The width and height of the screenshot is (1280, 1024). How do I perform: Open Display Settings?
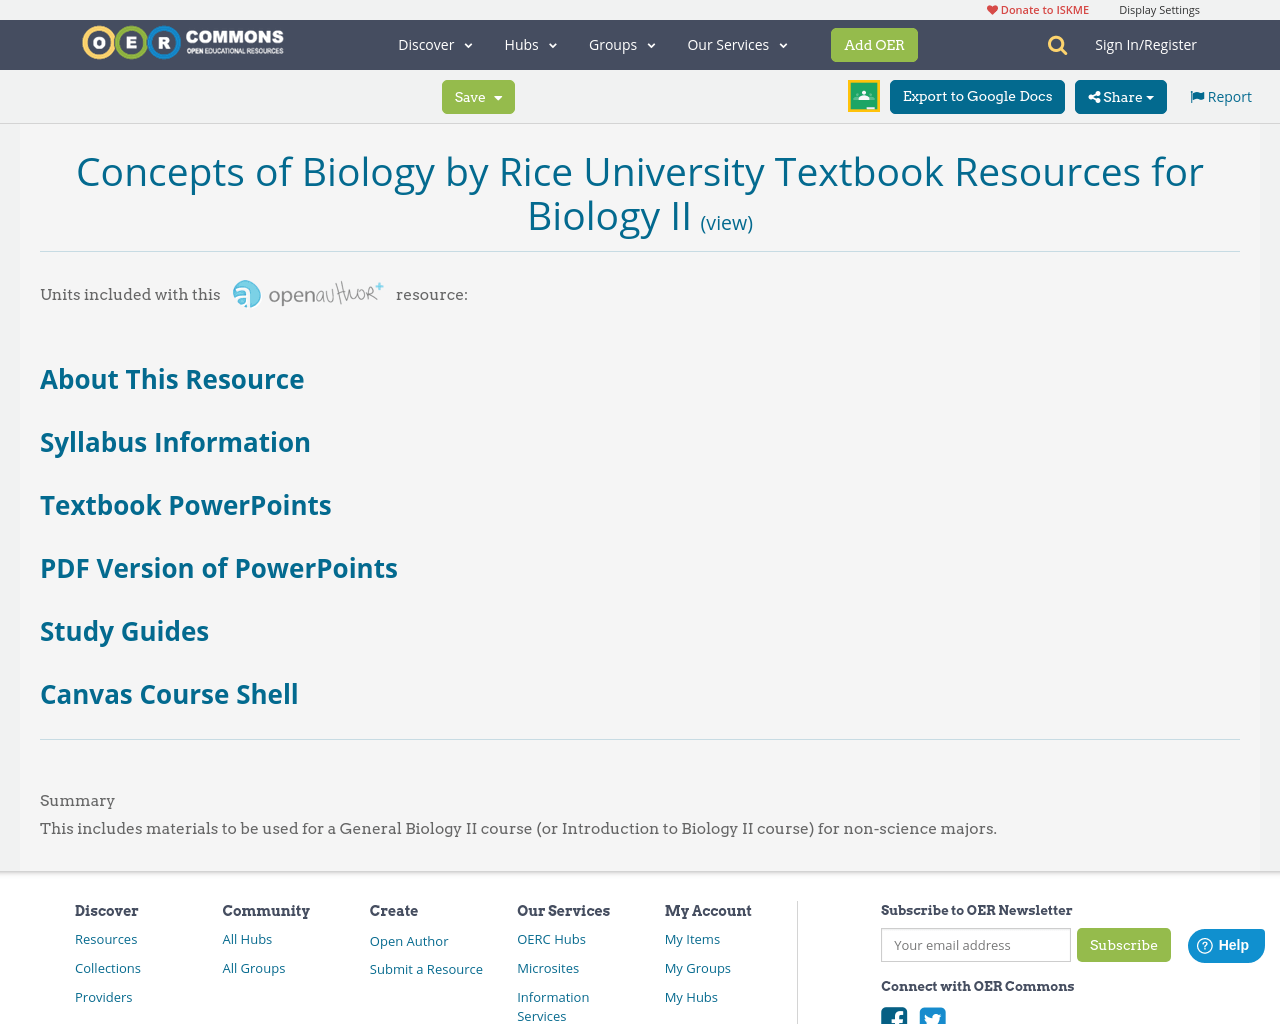[x=1159, y=10]
